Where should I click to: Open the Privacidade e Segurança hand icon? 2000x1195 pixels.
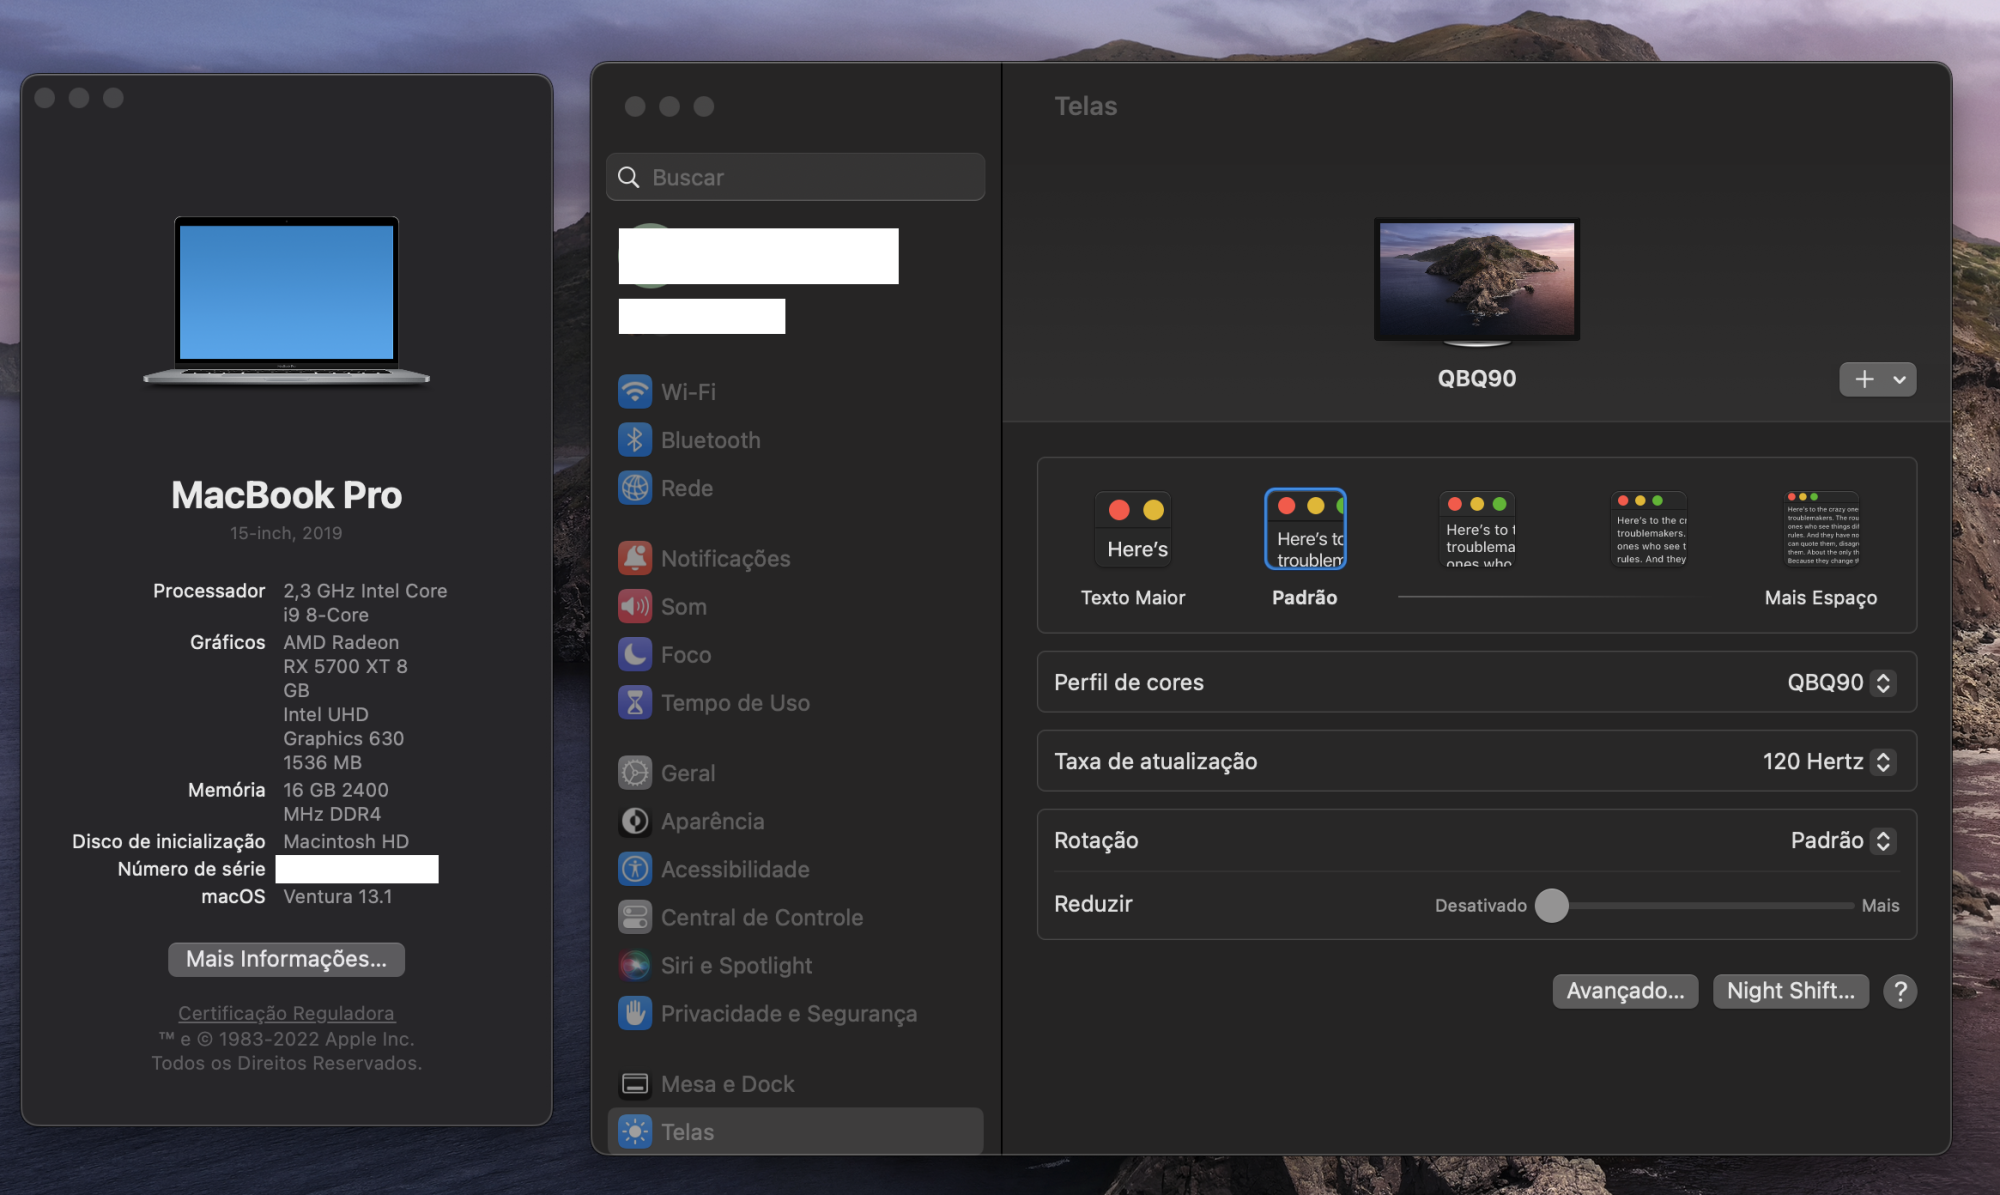coord(634,1013)
